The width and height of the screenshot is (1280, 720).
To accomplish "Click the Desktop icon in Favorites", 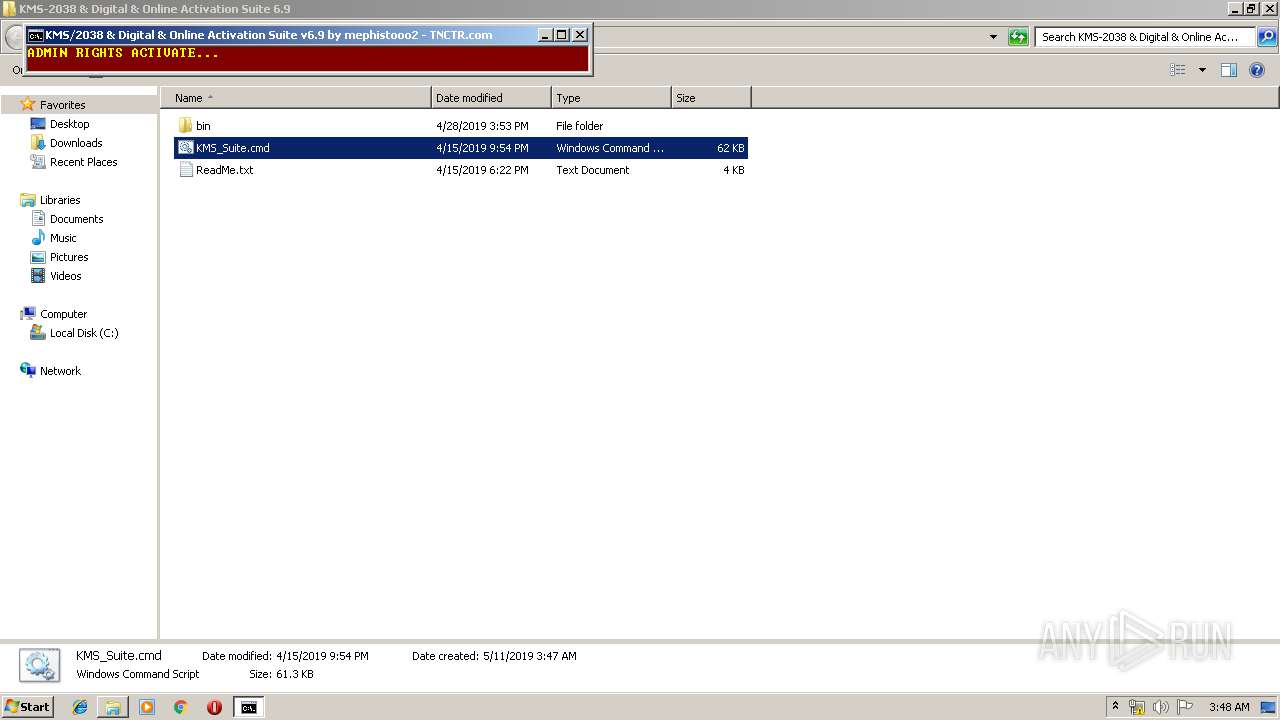I will click(x=38, y=124).
